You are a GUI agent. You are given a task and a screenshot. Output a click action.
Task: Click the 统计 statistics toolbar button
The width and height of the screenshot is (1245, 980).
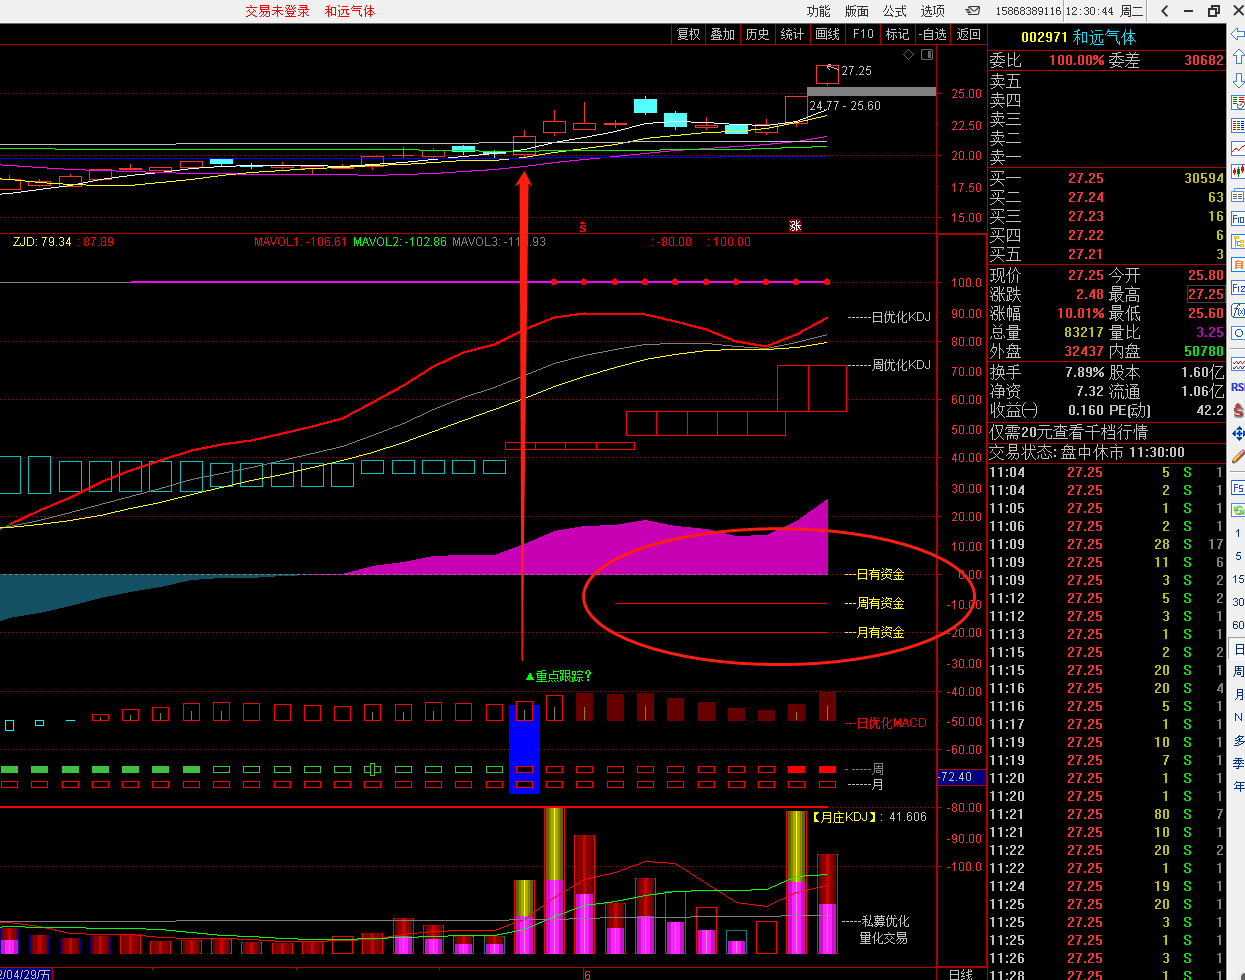792,34
